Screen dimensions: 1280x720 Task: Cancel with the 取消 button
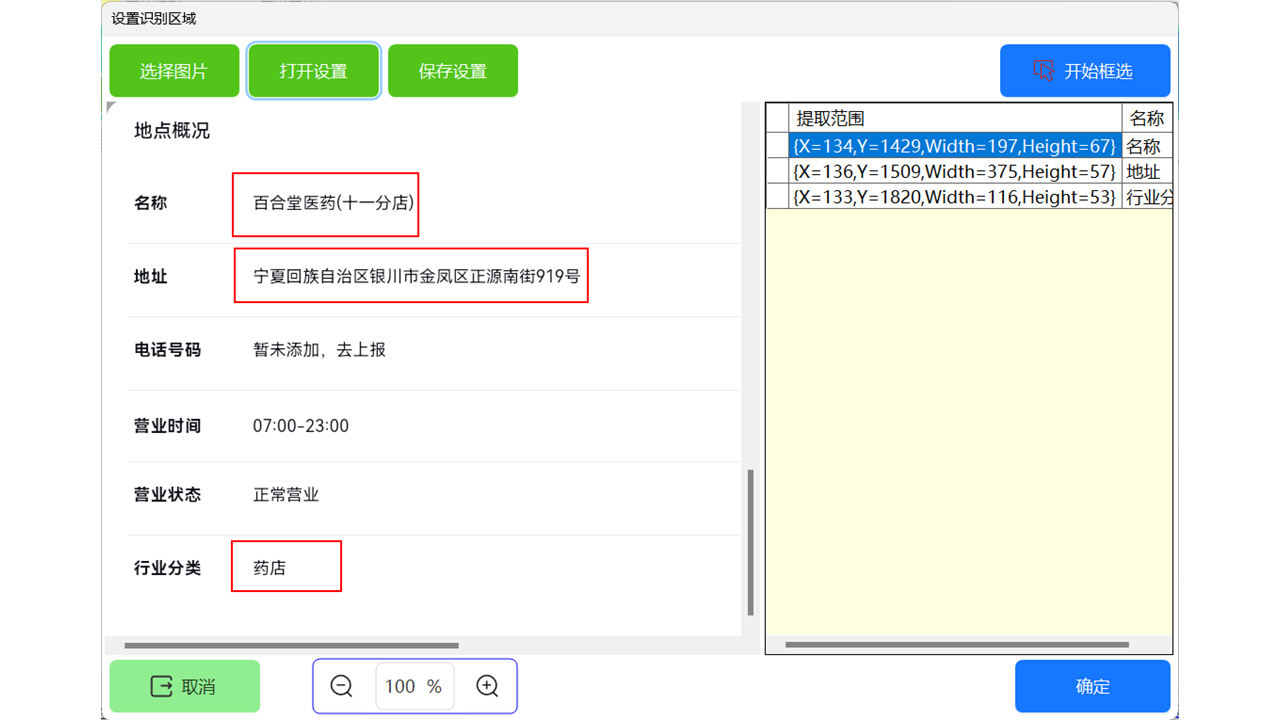[185, 687]
